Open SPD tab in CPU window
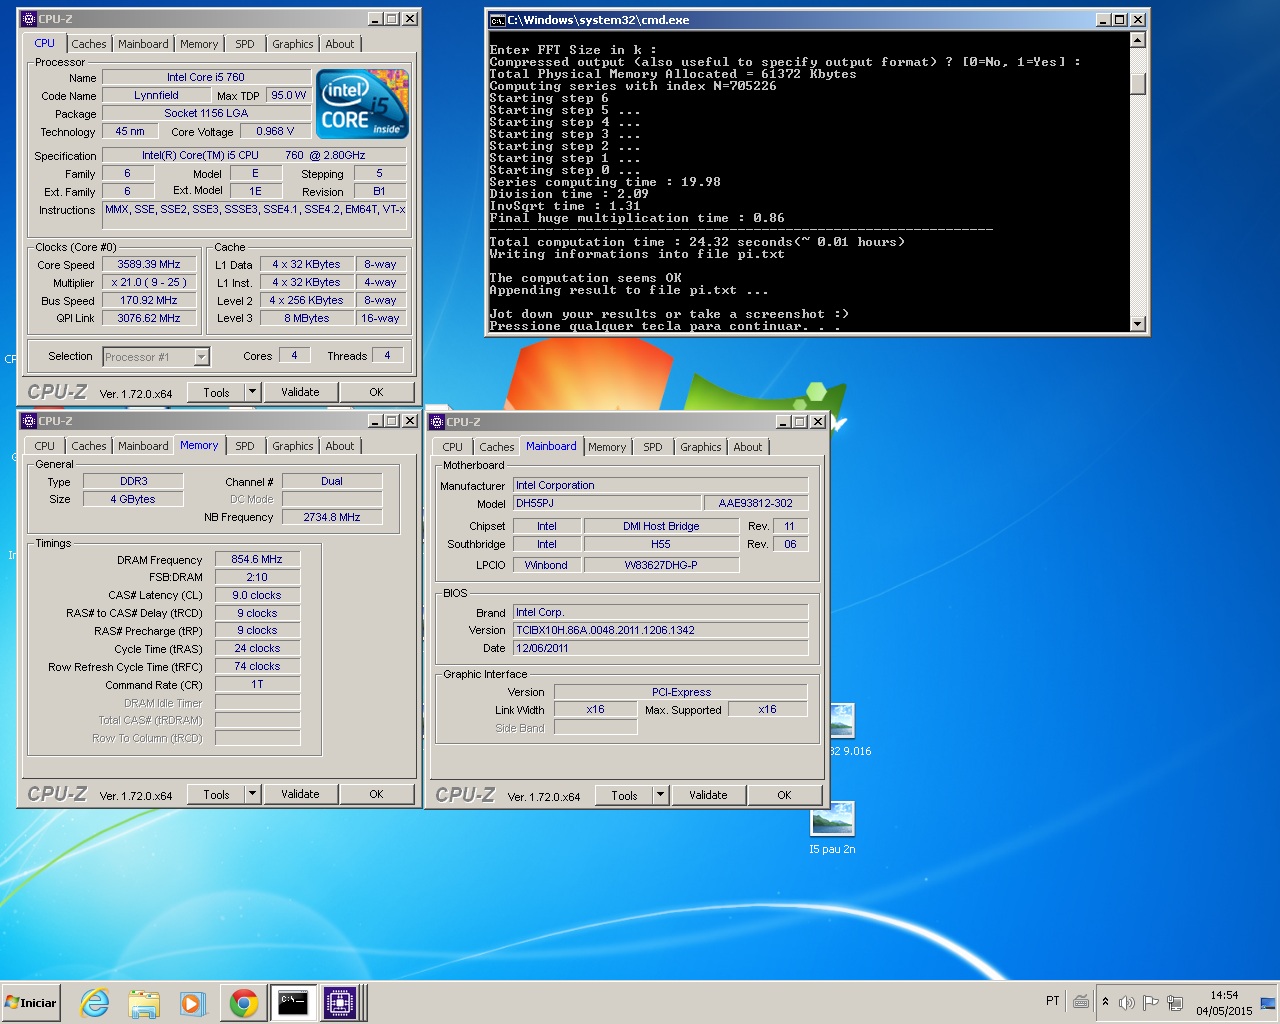Screen dimensions: 1280x1024 tap(245, 44)
